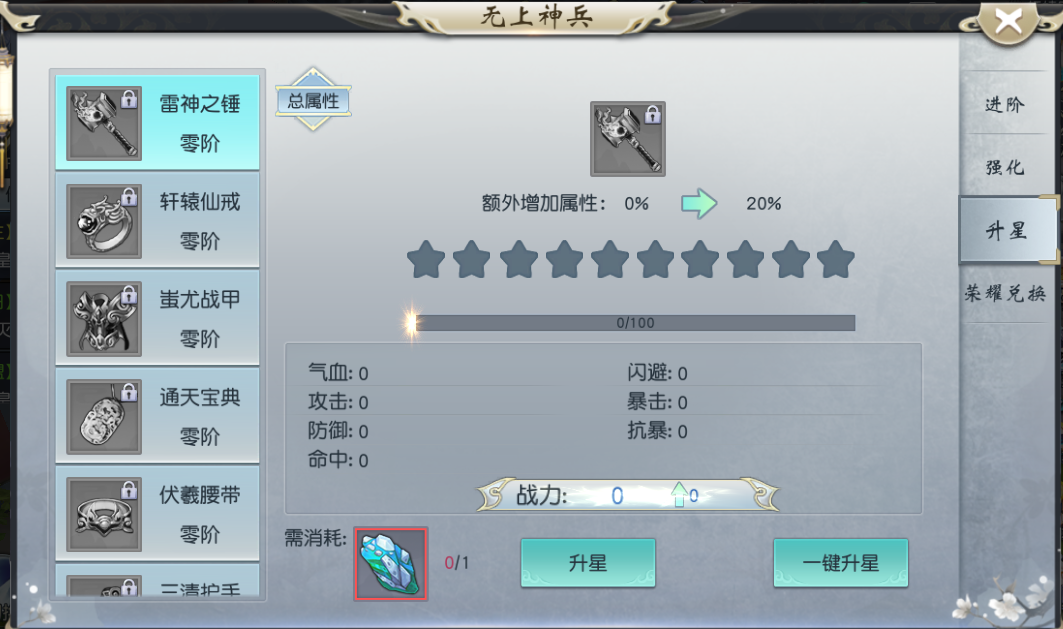Select the 轩辕仙戒 ring icon
Image resolution: width=1063 pixels, height=629 pixels.
(104, 221)
